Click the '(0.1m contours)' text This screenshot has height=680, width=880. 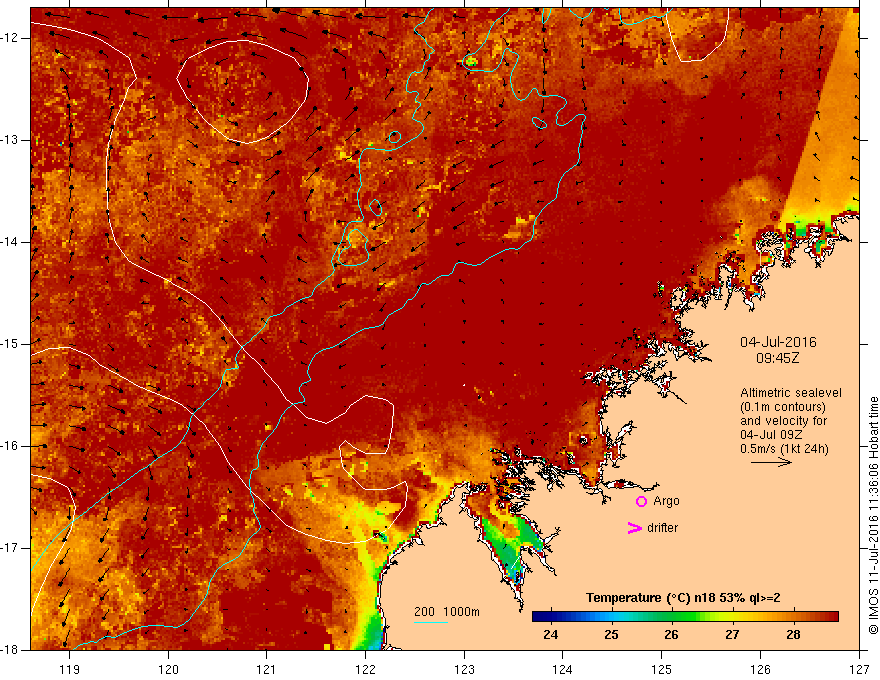[783, 407]
